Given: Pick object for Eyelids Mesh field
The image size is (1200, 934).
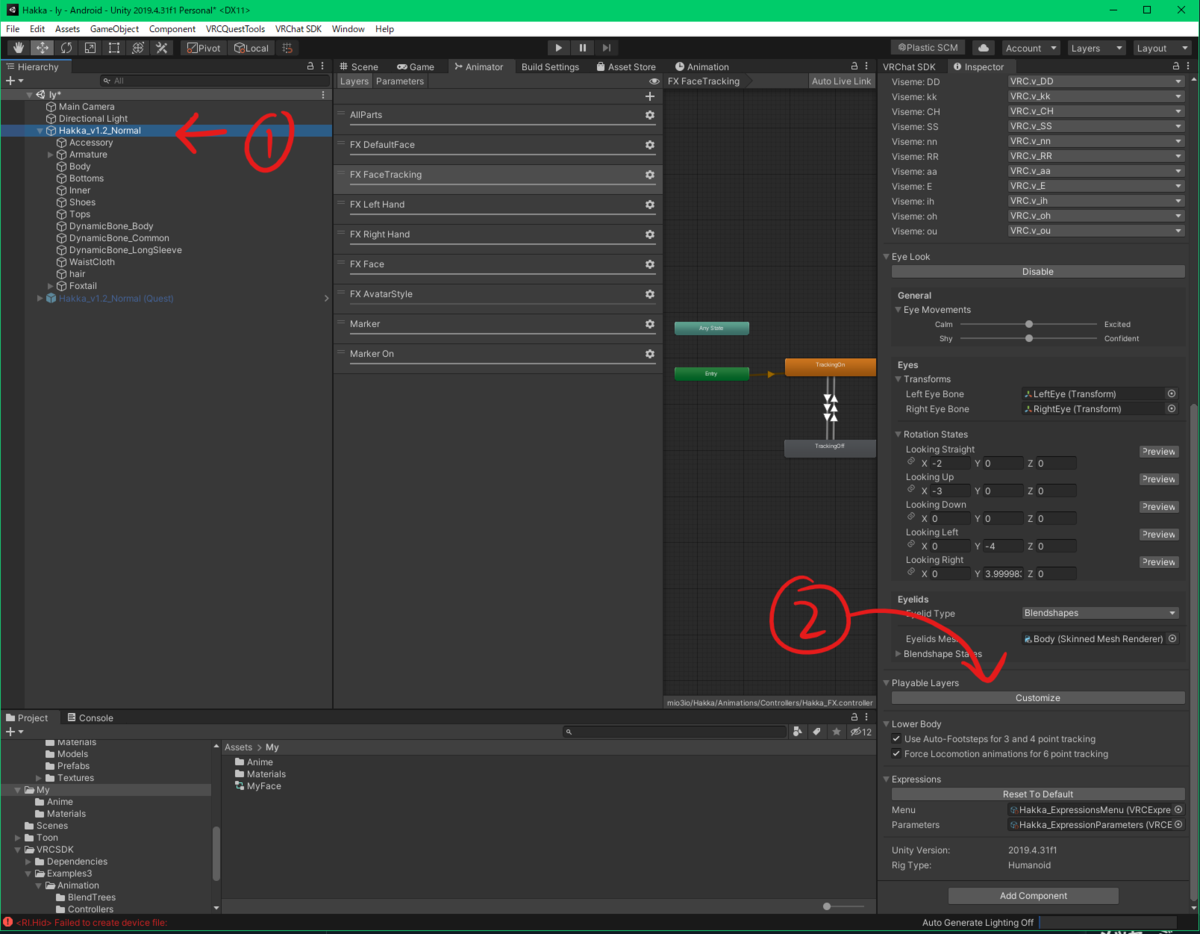Looking at the screenshot, I should 1172,638.
